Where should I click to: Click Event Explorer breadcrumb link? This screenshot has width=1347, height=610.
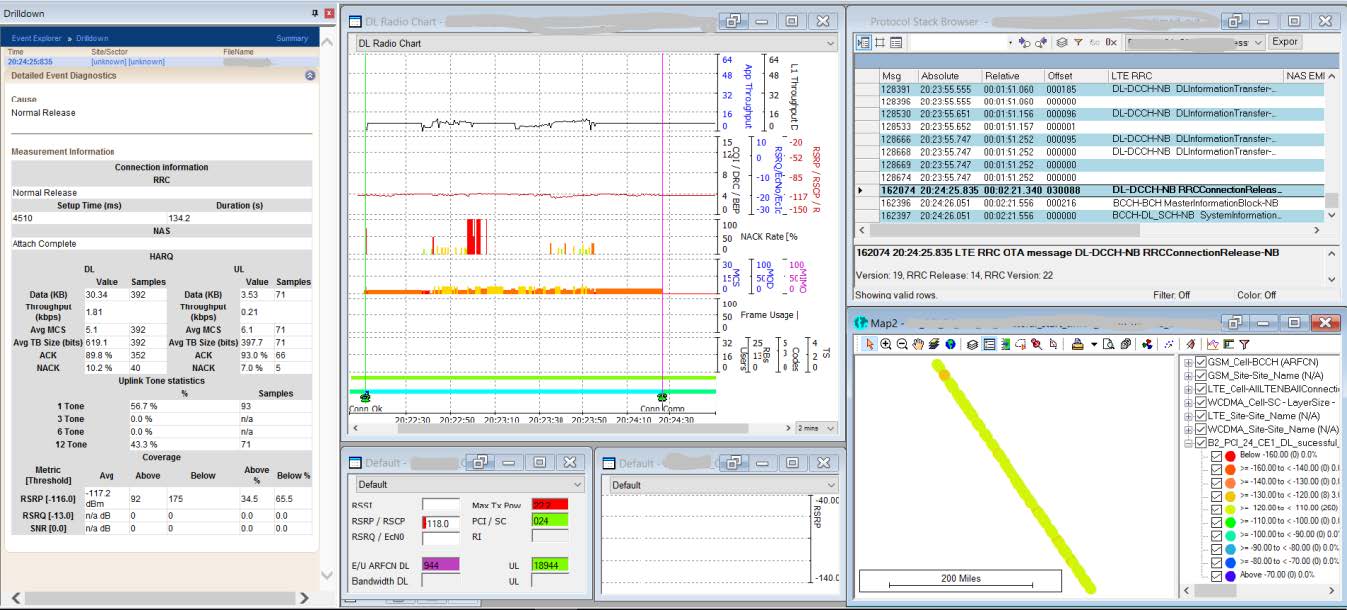[x=39, y=39]
